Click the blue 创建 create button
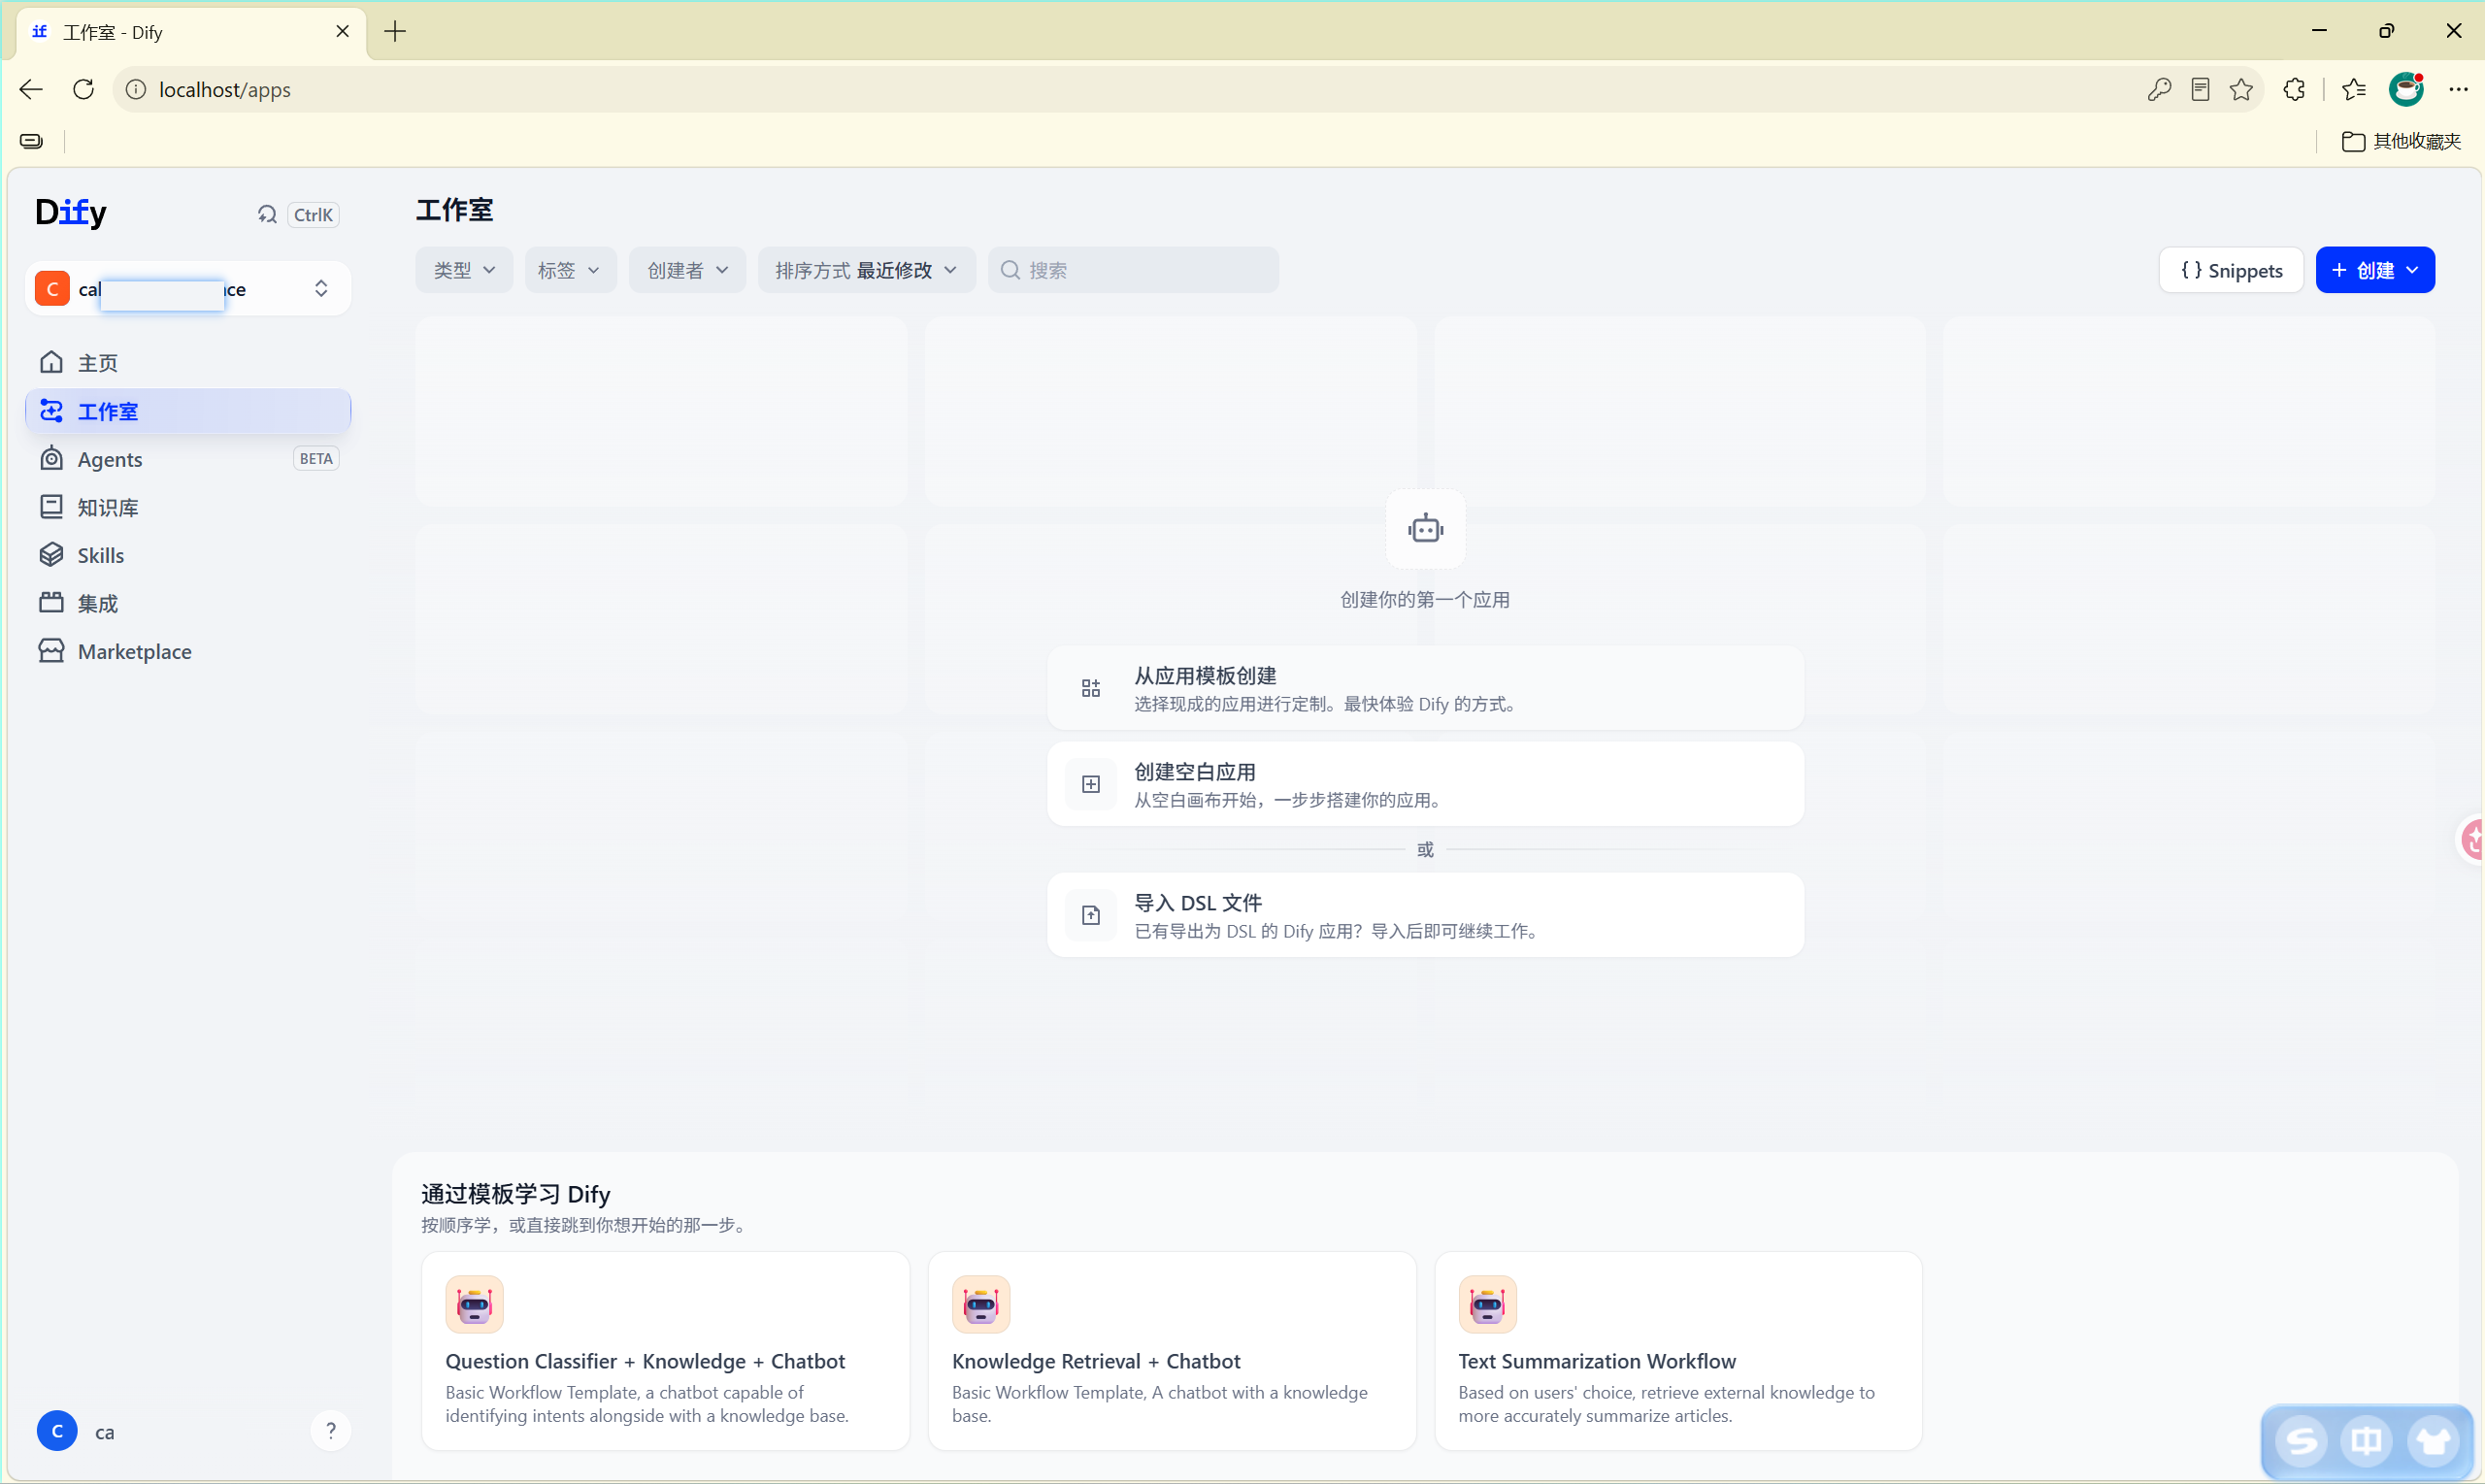This screenshot has height=1484, width=2485. click(x=2375, y=270)
